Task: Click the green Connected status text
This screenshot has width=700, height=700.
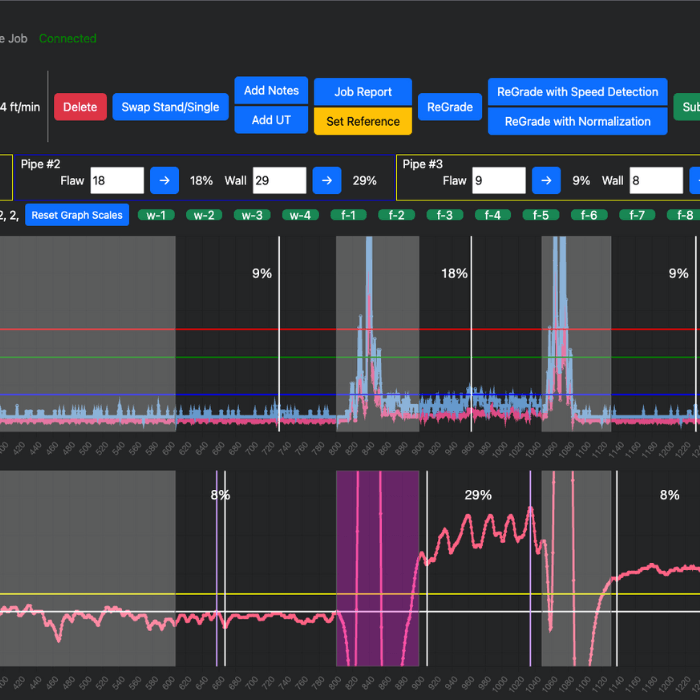Action: [68, 38]
